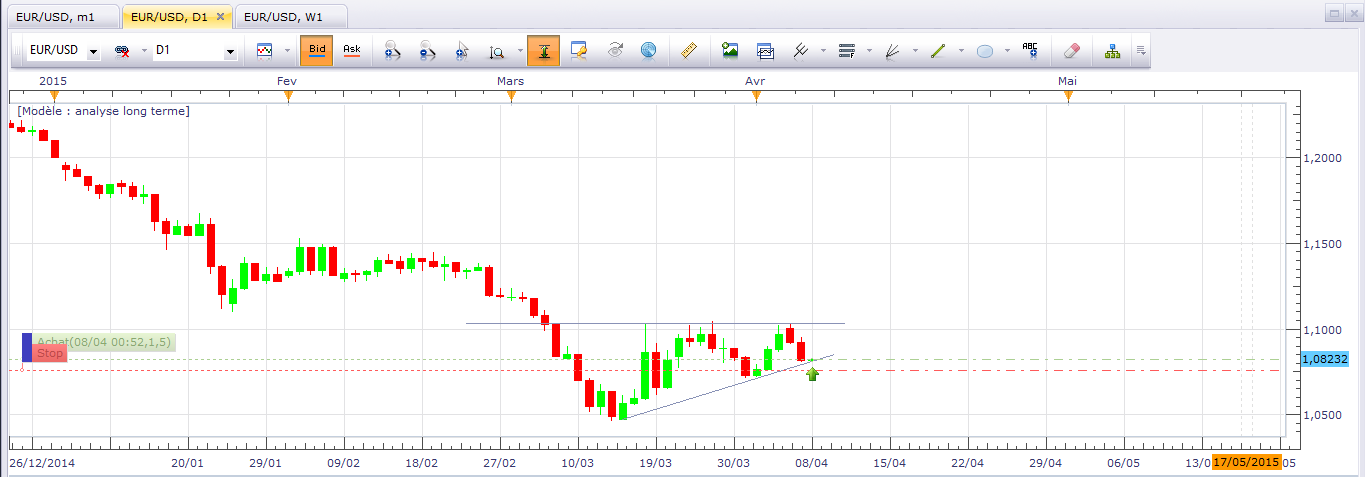Select the ellipse shape tool
The width and height of the screenshot is (1365, 477).
click(984, 50)
